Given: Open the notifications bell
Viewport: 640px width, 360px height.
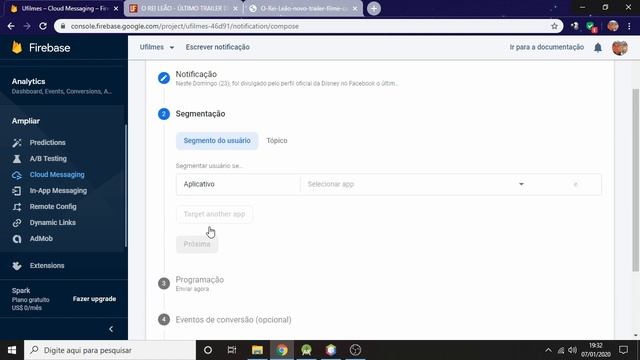Looking at the screenshot, I should pos(598,48).
